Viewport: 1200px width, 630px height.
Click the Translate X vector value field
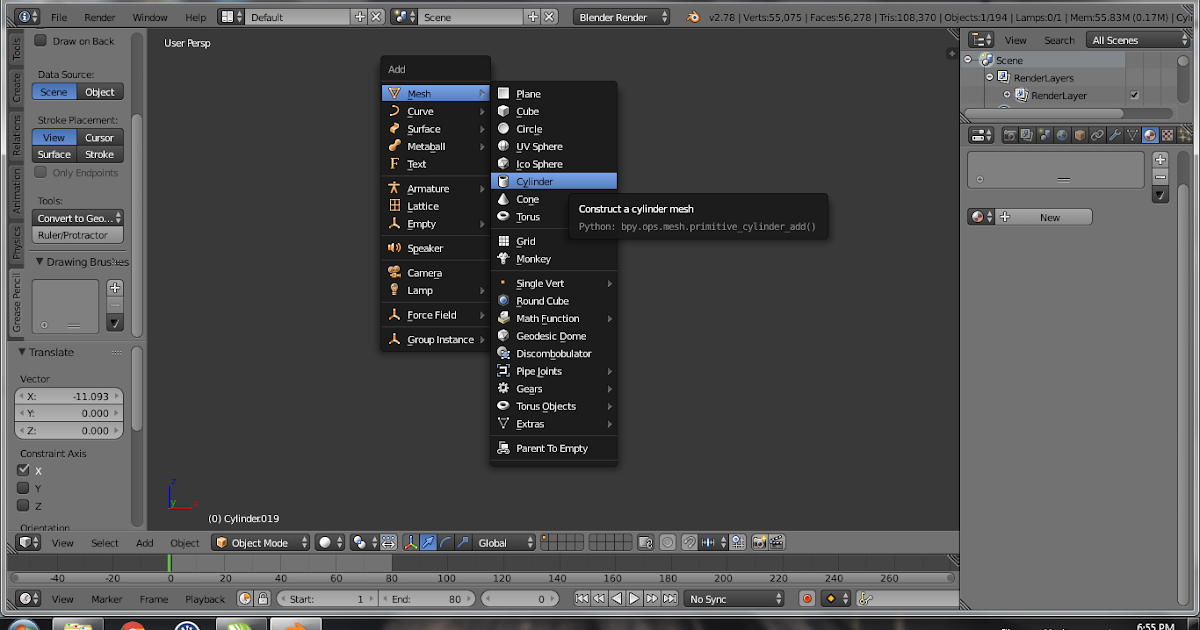point(69,396)
